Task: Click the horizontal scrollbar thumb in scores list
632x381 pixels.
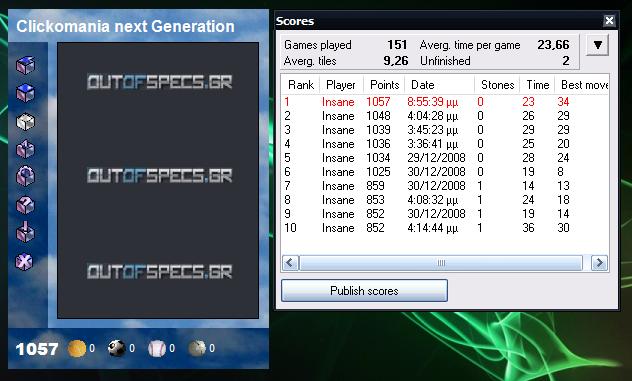Action: (x=441, y=263)
